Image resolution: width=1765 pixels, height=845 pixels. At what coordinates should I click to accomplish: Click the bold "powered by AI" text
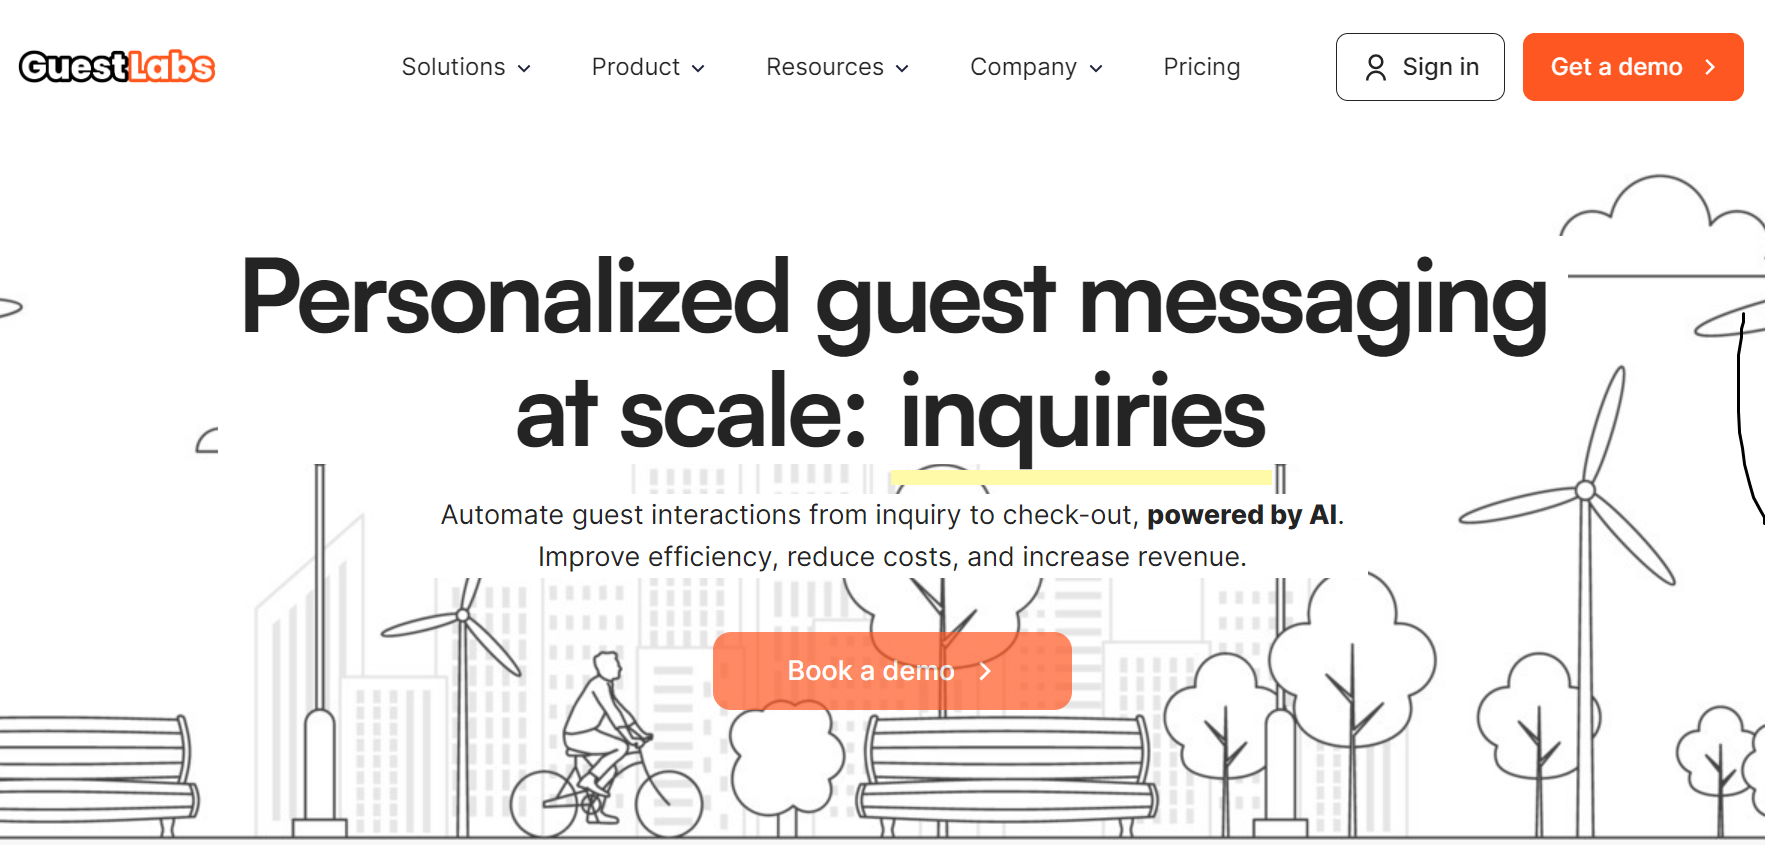click(x=1241, y=515)
